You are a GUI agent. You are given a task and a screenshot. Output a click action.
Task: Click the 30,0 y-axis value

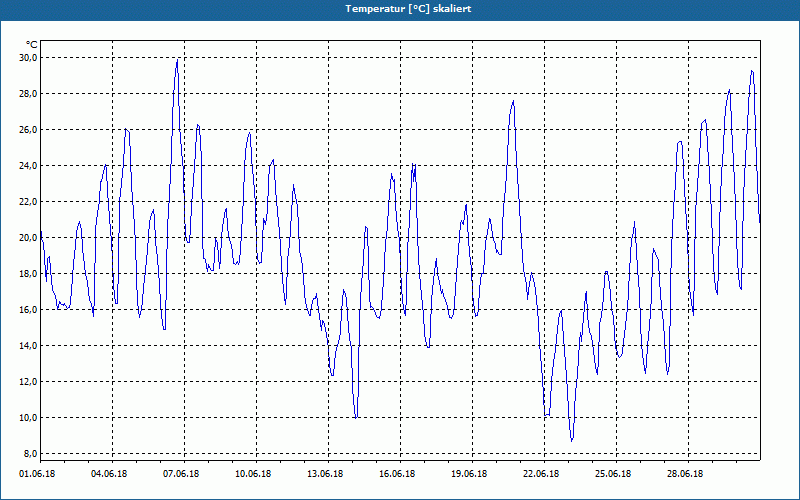coord(28,58)
